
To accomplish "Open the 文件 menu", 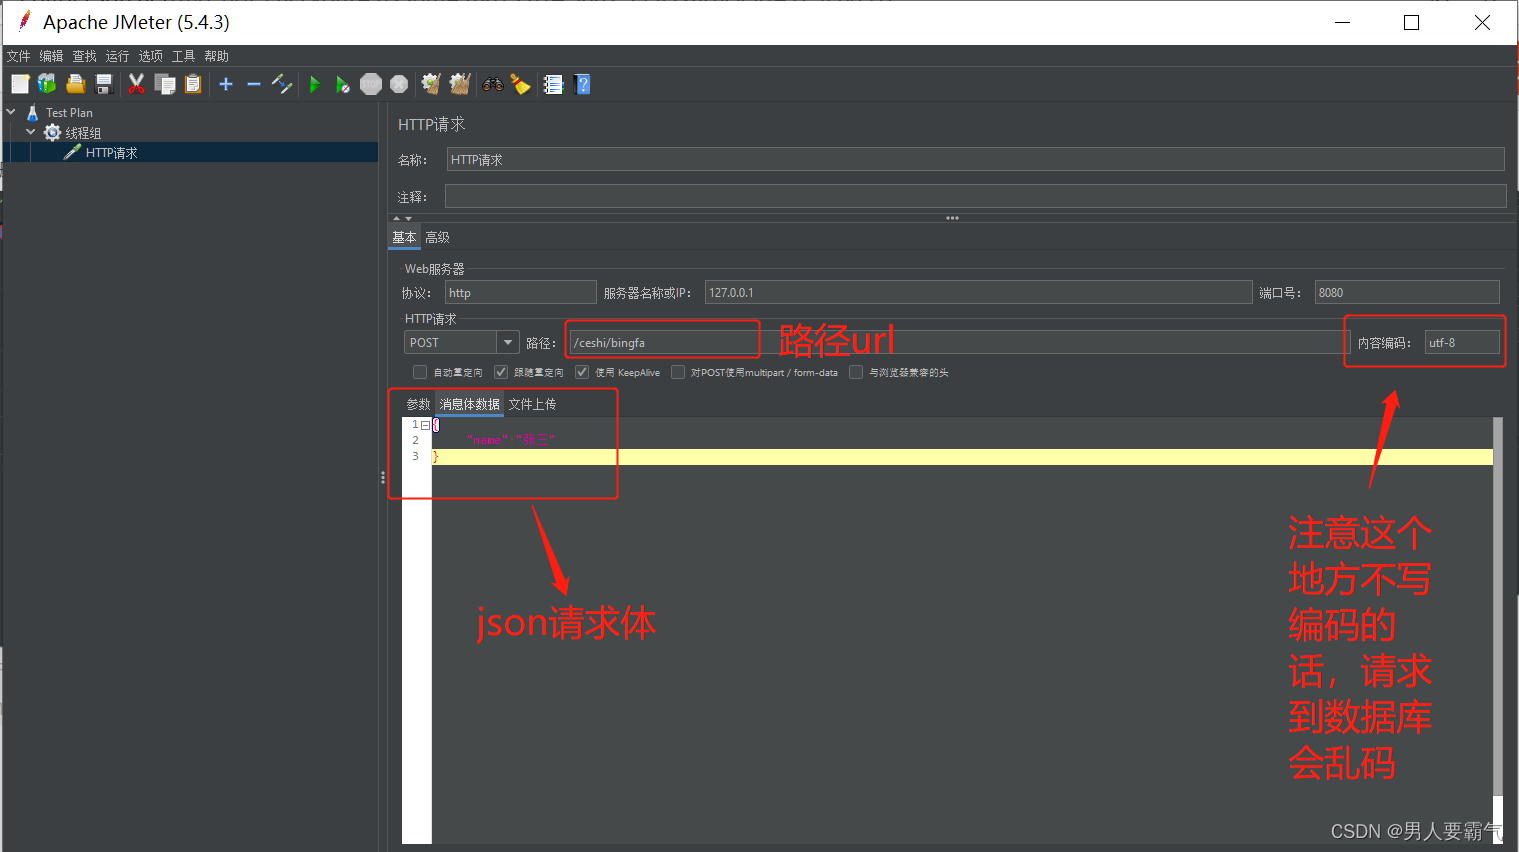I will [x=19, y=56].
